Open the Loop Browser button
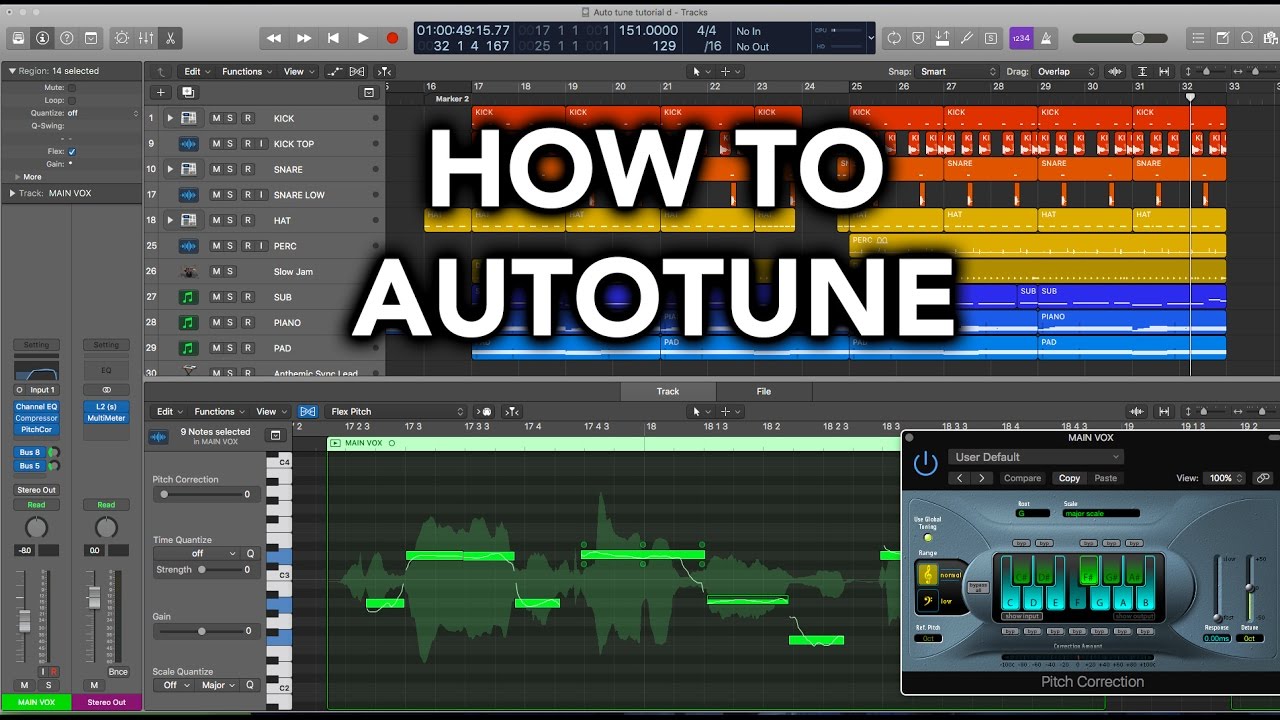Screen dimensions: 1280x720 tap(1247, 38)
